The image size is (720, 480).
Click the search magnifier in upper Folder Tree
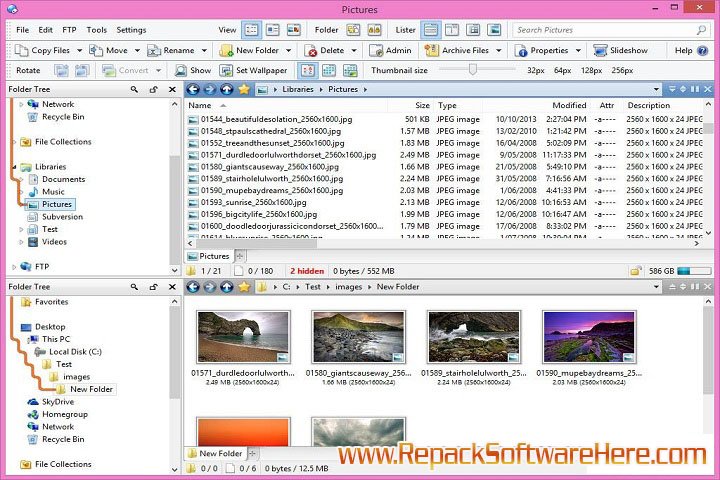coord(134,89)
